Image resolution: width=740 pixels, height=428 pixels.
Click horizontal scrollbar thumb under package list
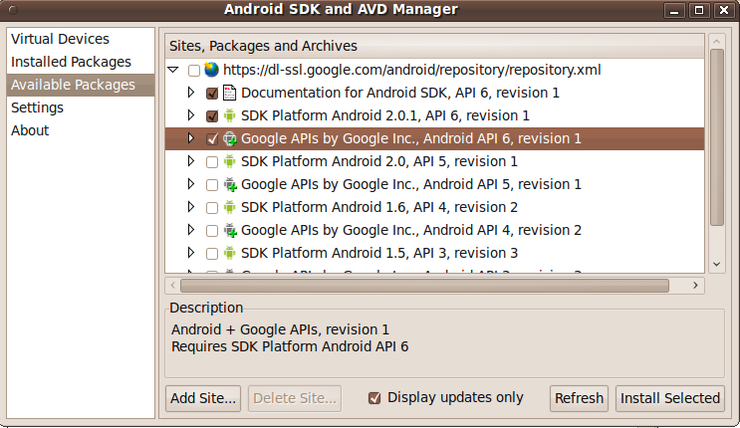click(424, 285)
